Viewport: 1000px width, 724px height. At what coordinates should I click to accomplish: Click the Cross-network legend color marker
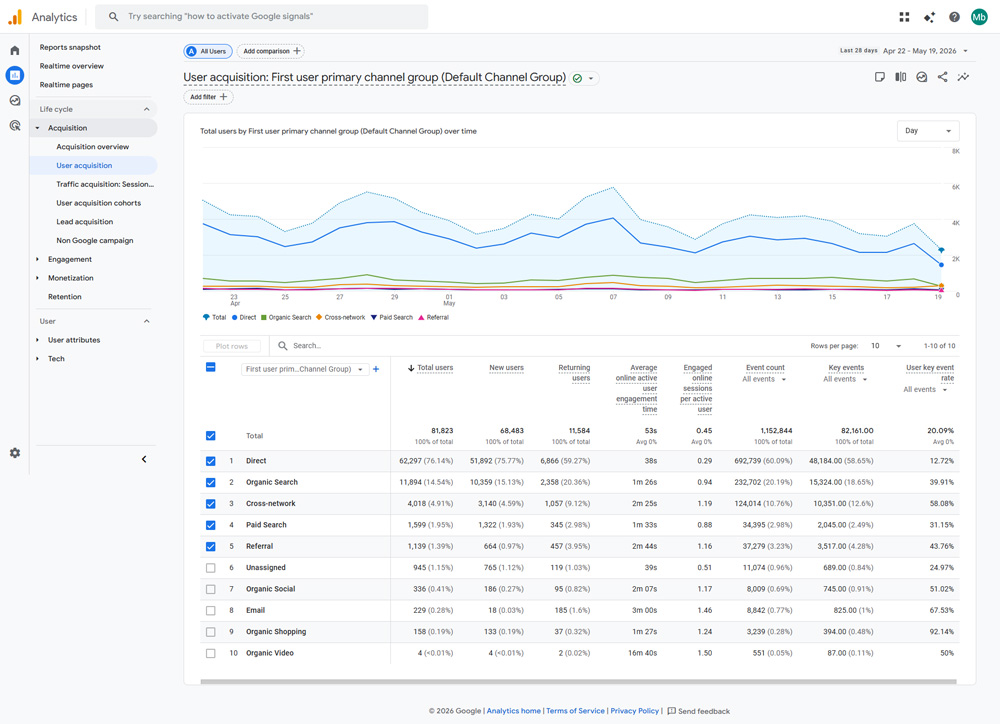[x=319, y=318]
